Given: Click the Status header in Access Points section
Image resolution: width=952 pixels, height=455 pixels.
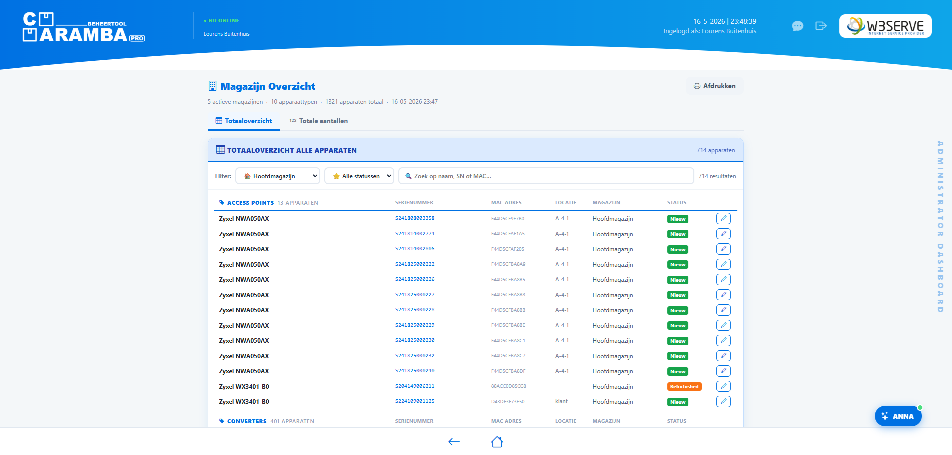Looking at the screenshot, I should (x=678, y=202).
